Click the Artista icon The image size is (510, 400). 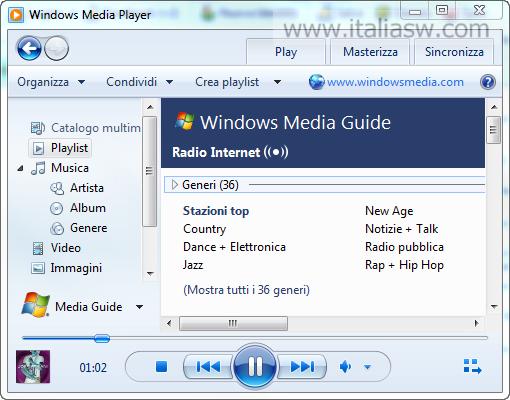57,188
